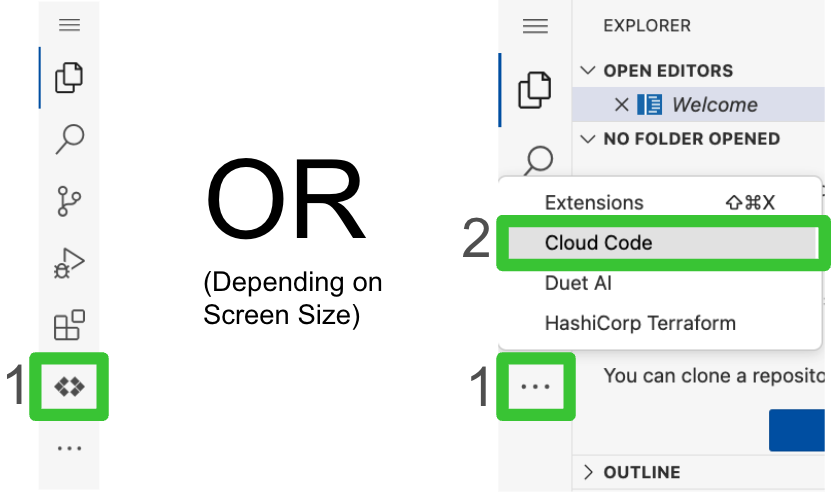This screenshot has width=836, height=492.
Task: Click the hamburger menu above the icon-only activity bar
Action: [69, 25]
